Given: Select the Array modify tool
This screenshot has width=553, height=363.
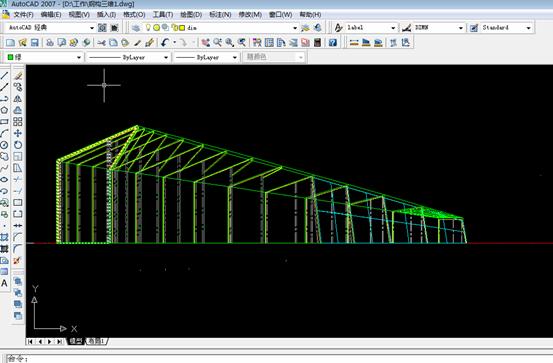Looking at the screenshot, I should click(18, 122).
